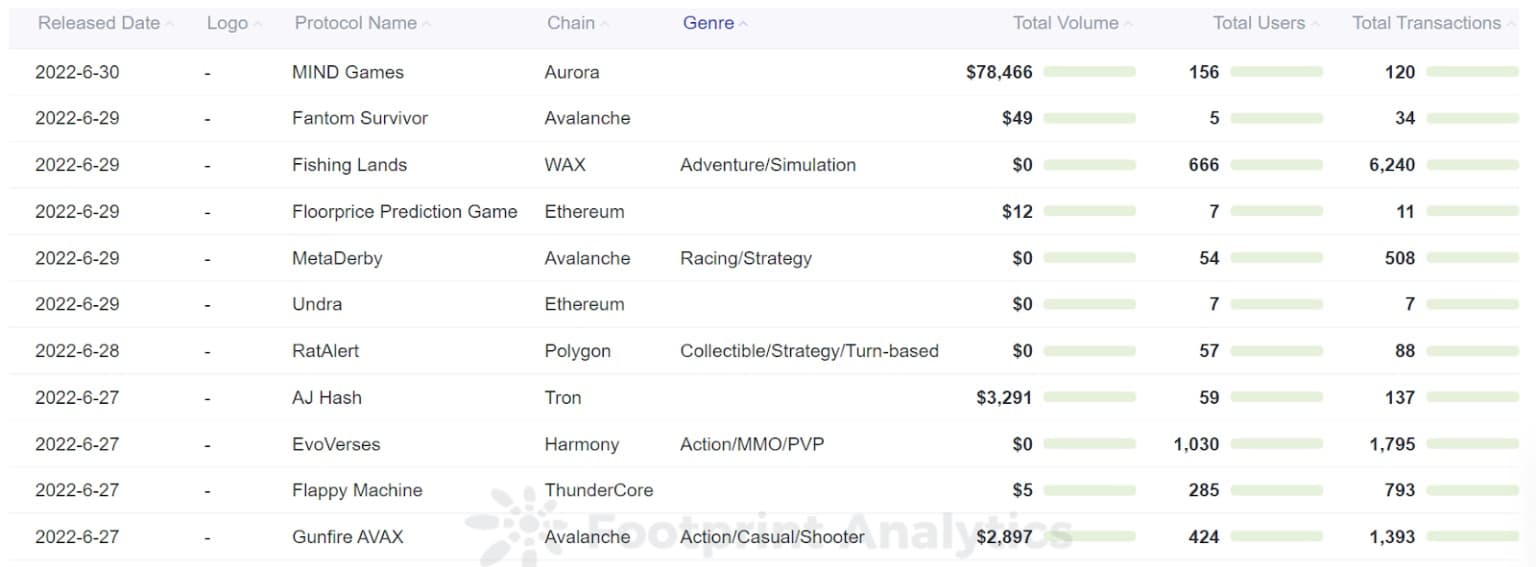This screenshot has height=567, width=1536.
Task: Select the MetaDerby Racing/Strategy genre cell
Action: (x=746, y=258)
